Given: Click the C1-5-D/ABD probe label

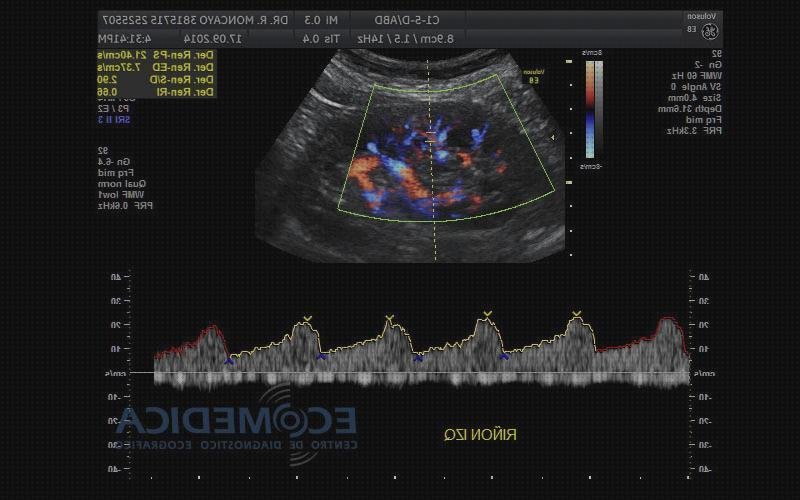Looking at the screenshot, I should click(407, 20).
